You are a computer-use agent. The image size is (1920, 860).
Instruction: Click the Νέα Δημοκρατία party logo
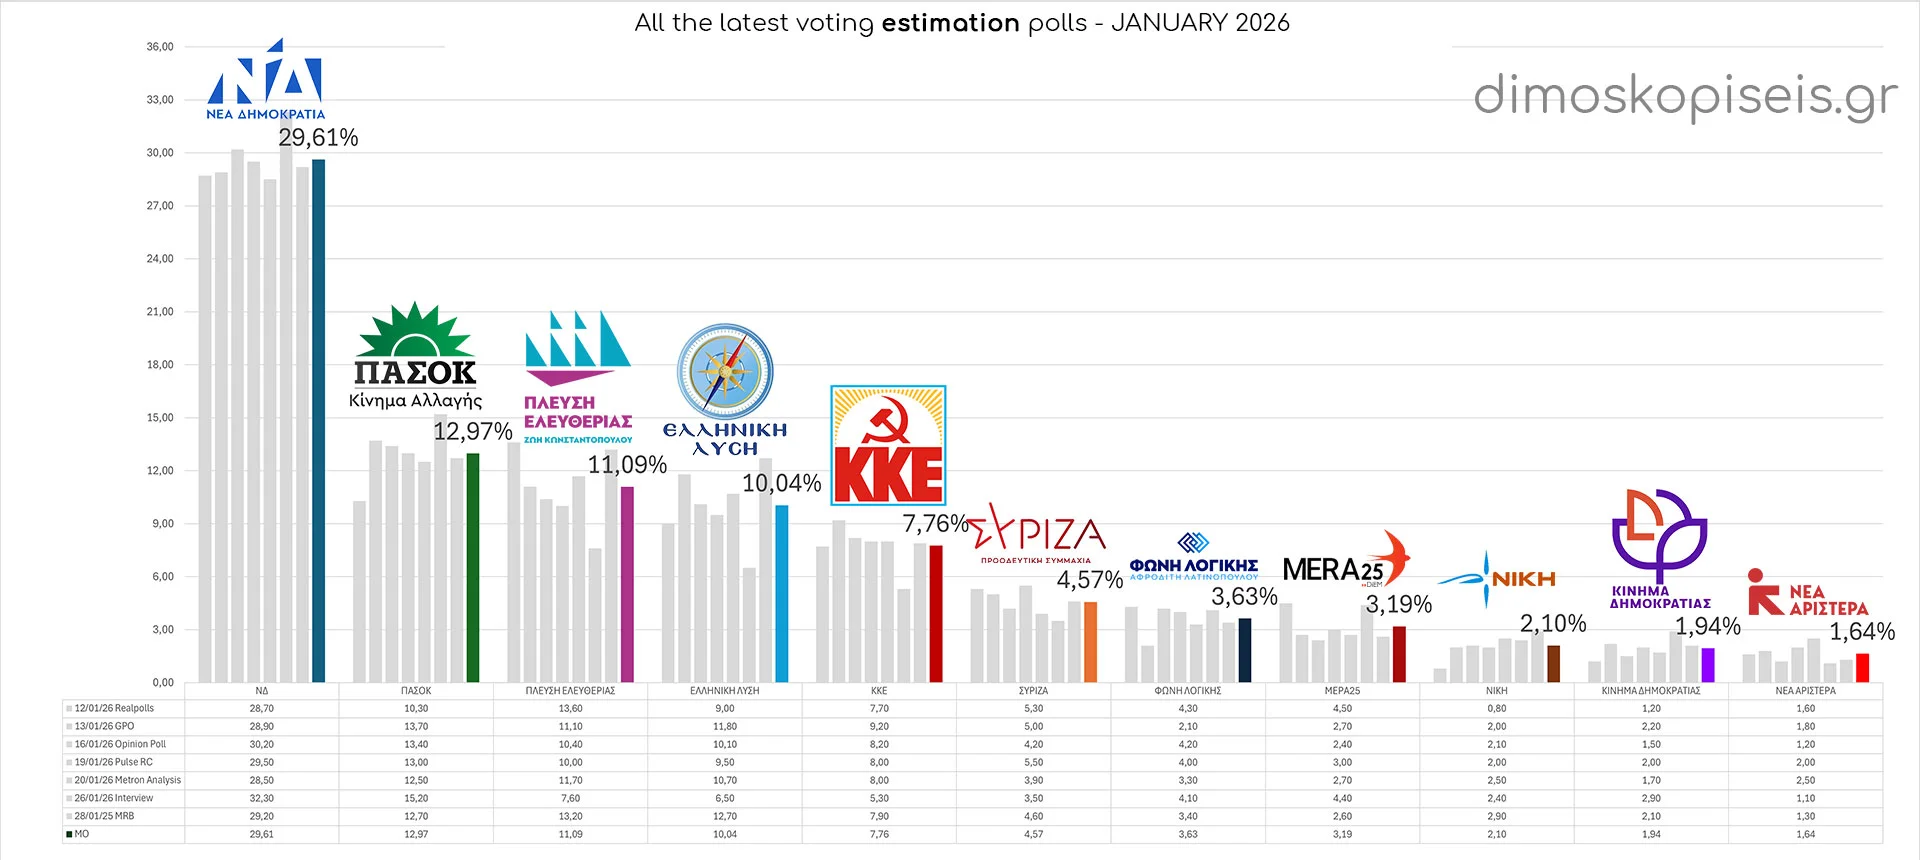[265, 80]
